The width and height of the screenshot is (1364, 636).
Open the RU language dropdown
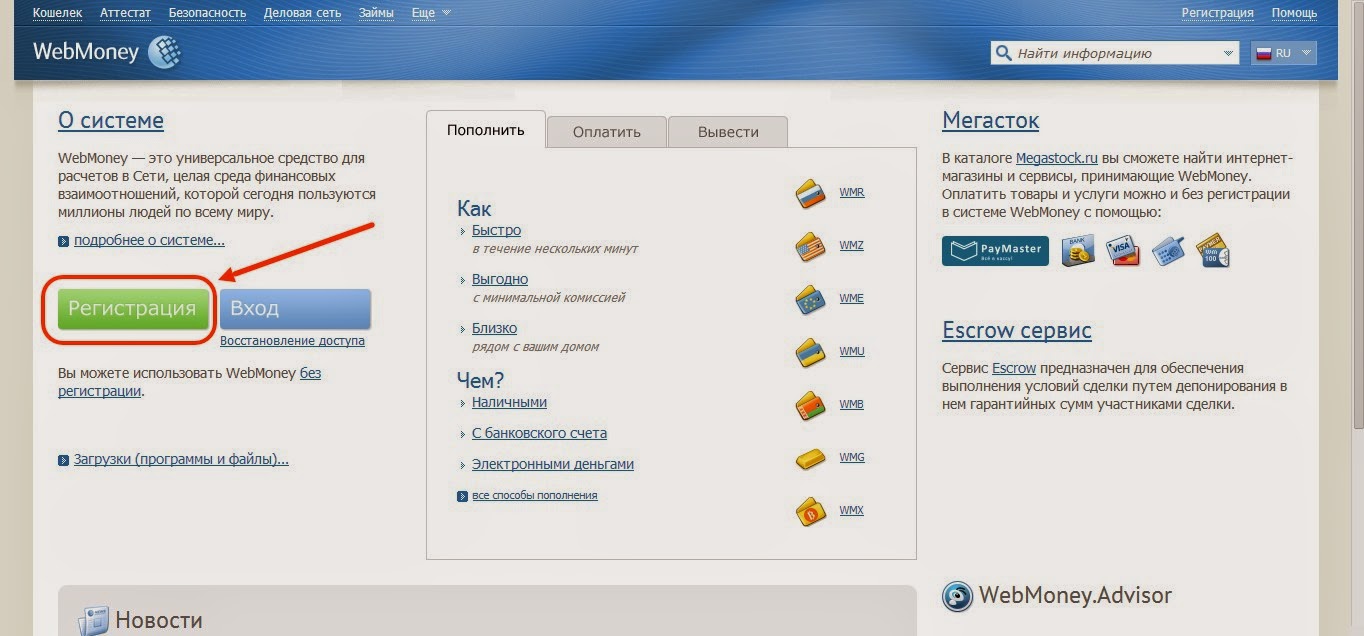tap(1284, 53)
